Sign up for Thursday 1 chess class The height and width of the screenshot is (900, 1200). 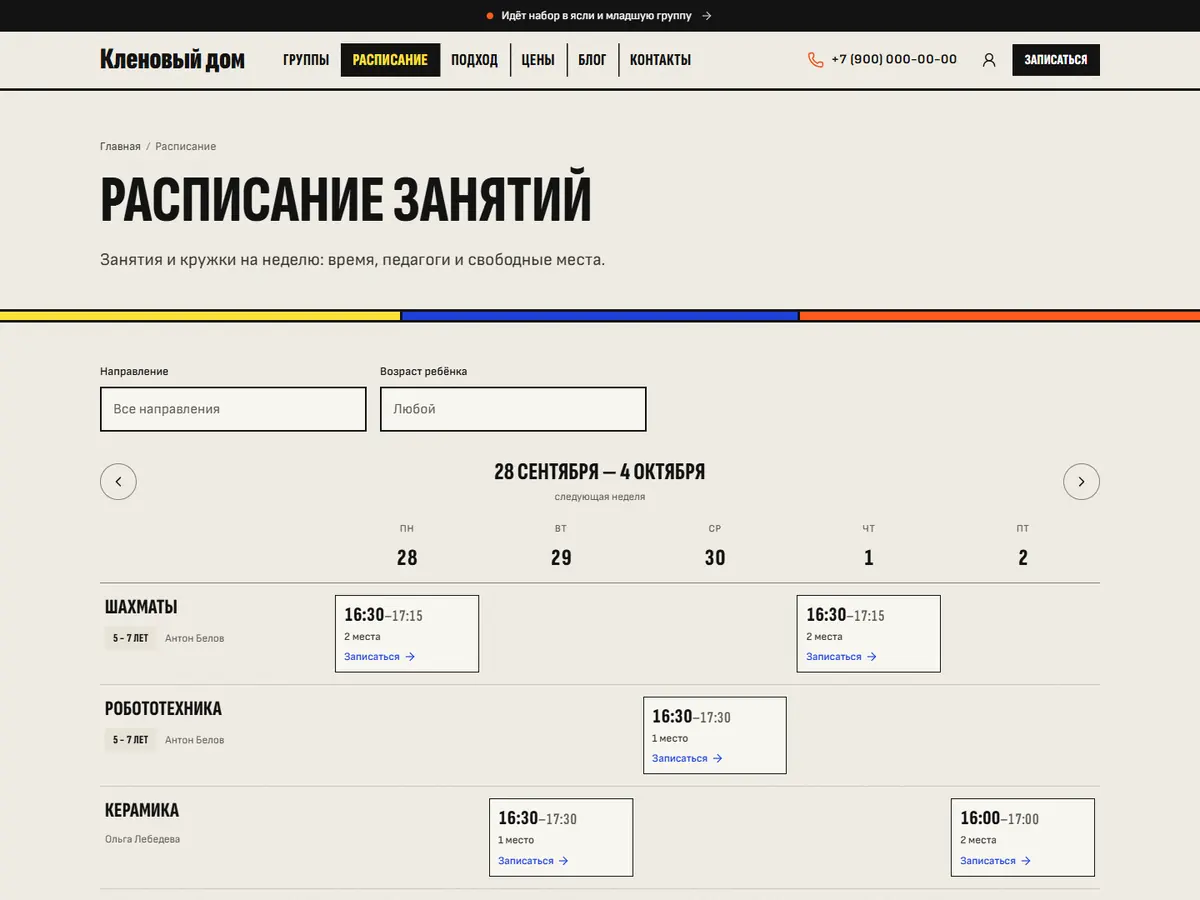(x=841, y=657)
